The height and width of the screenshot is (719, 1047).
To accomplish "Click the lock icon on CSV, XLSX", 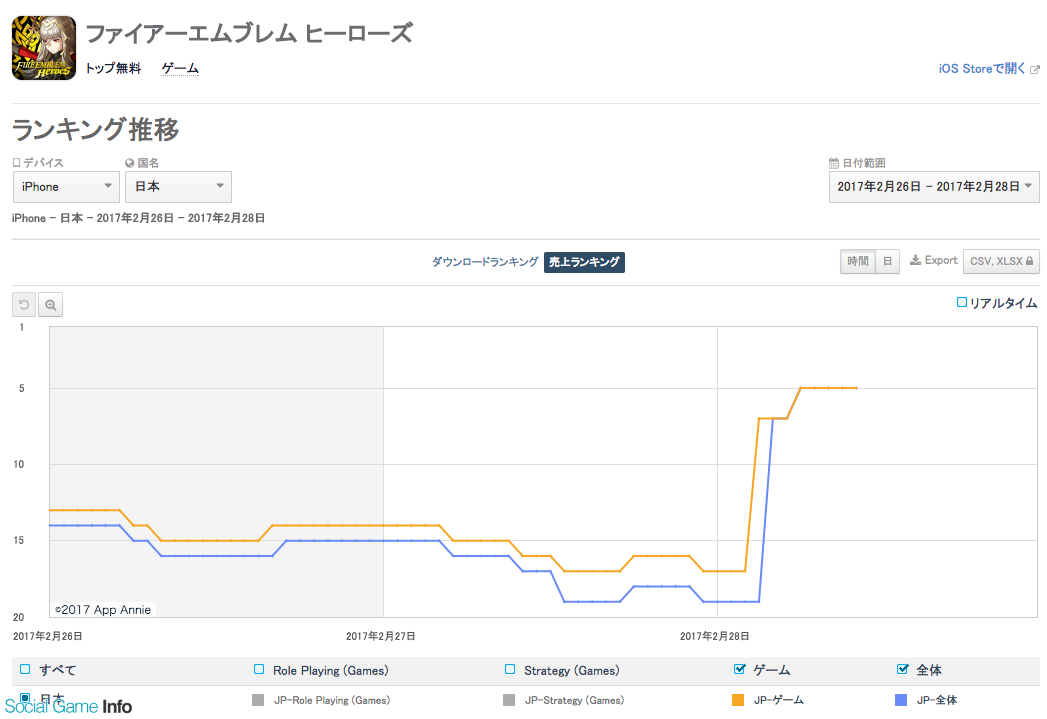I will [1029, 261].
